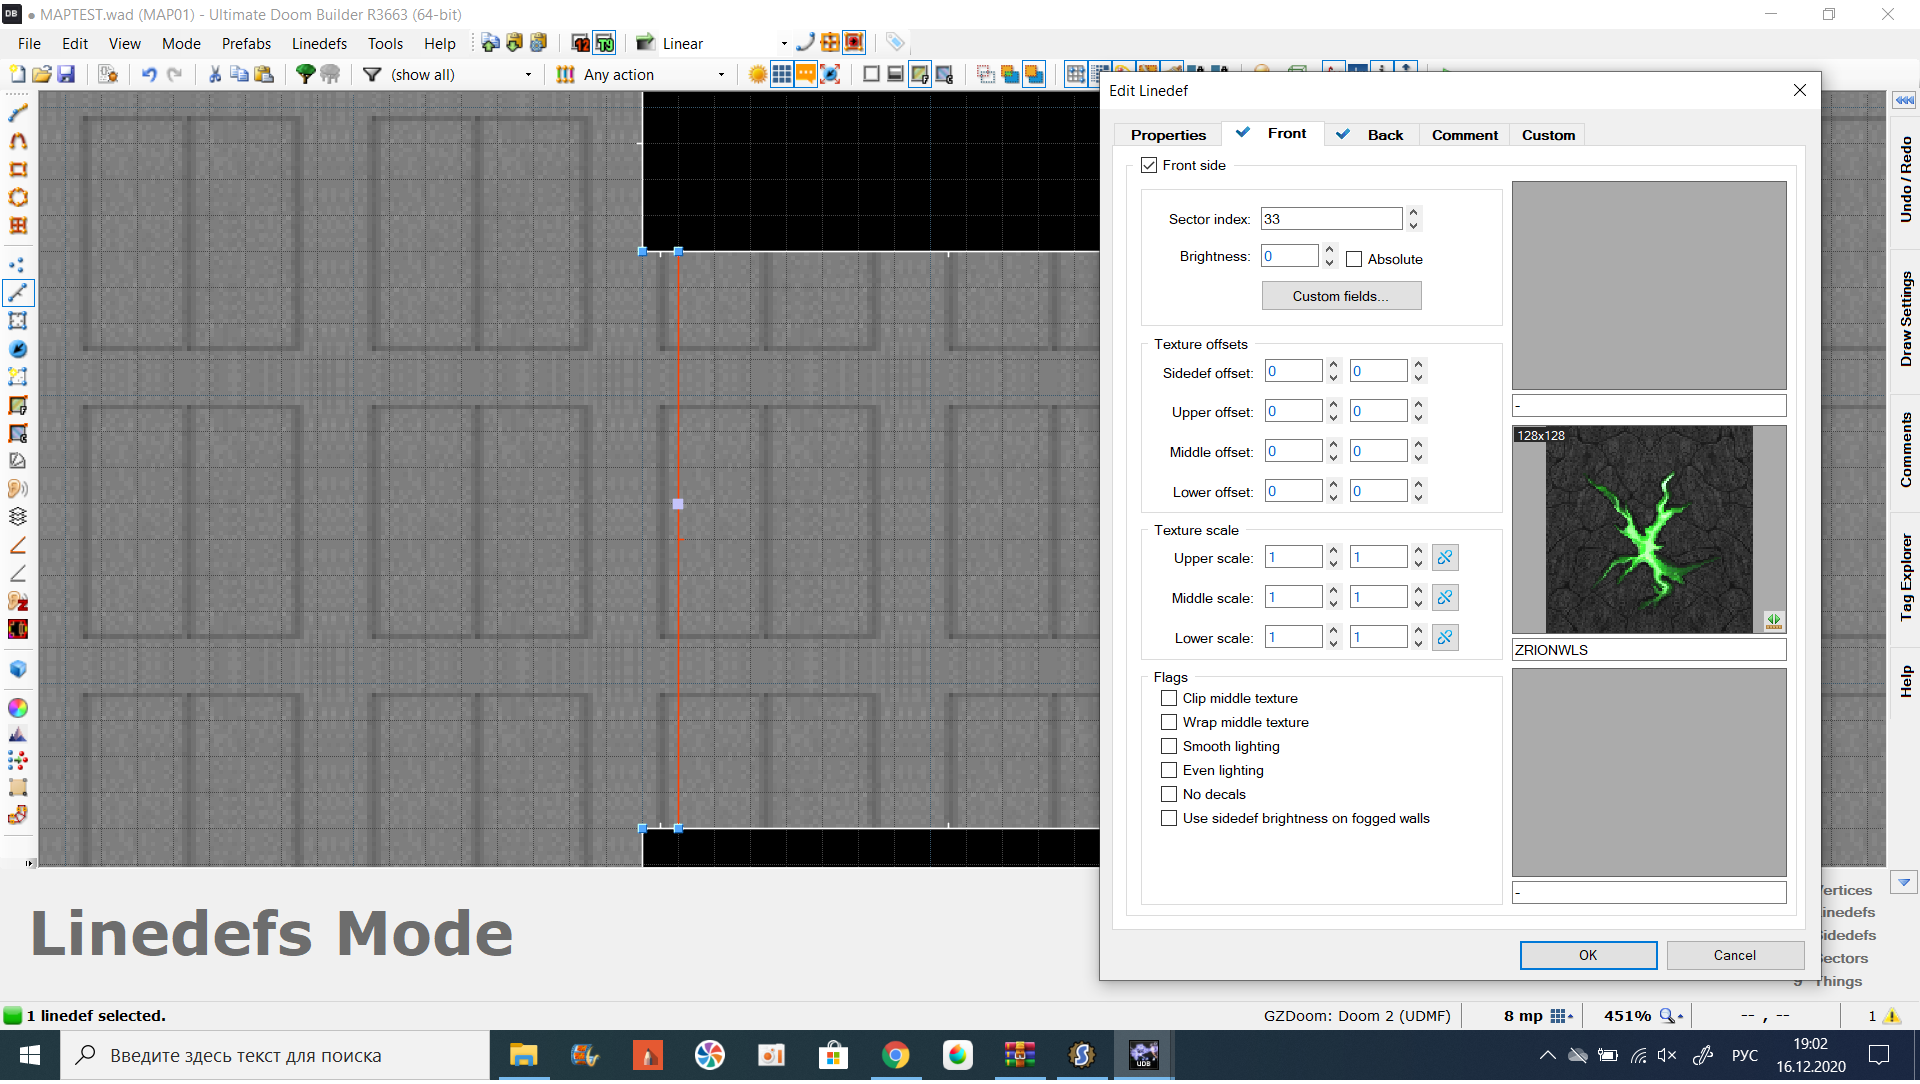The height and width of the screenshot is (1084, 1920).
Task: Open the Undo / Redo side panel
Action: (1905, 180)
